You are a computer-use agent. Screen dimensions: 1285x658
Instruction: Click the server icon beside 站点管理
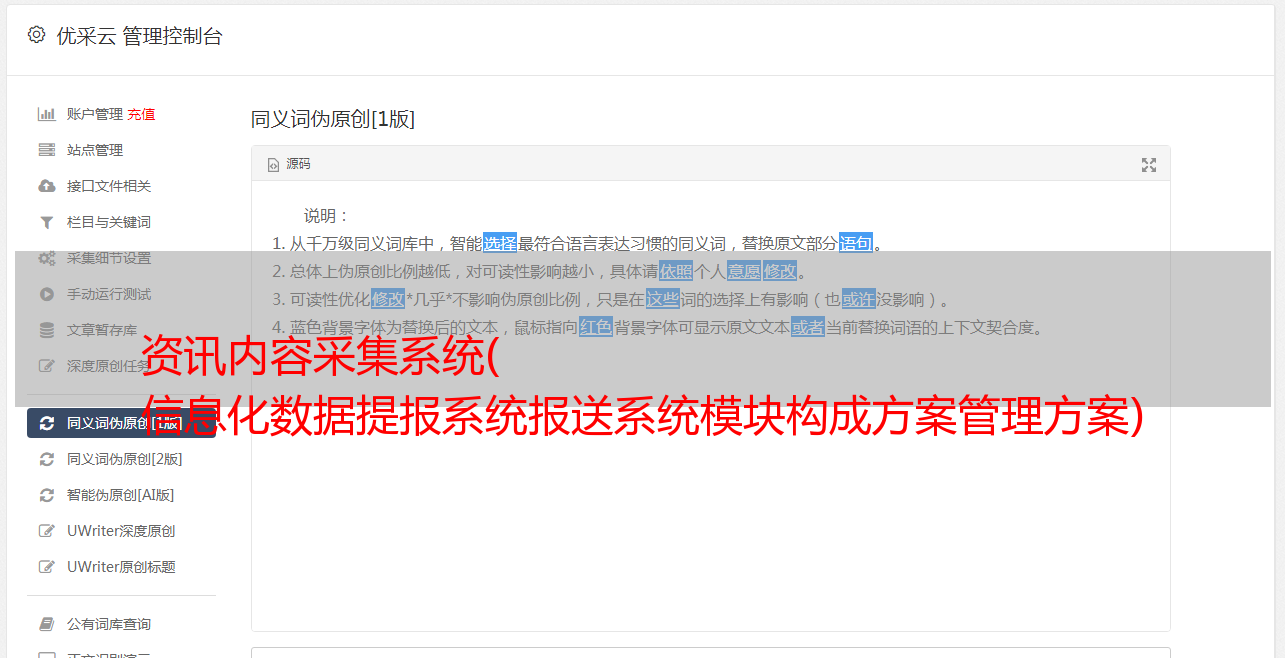(x=47, y=150)
